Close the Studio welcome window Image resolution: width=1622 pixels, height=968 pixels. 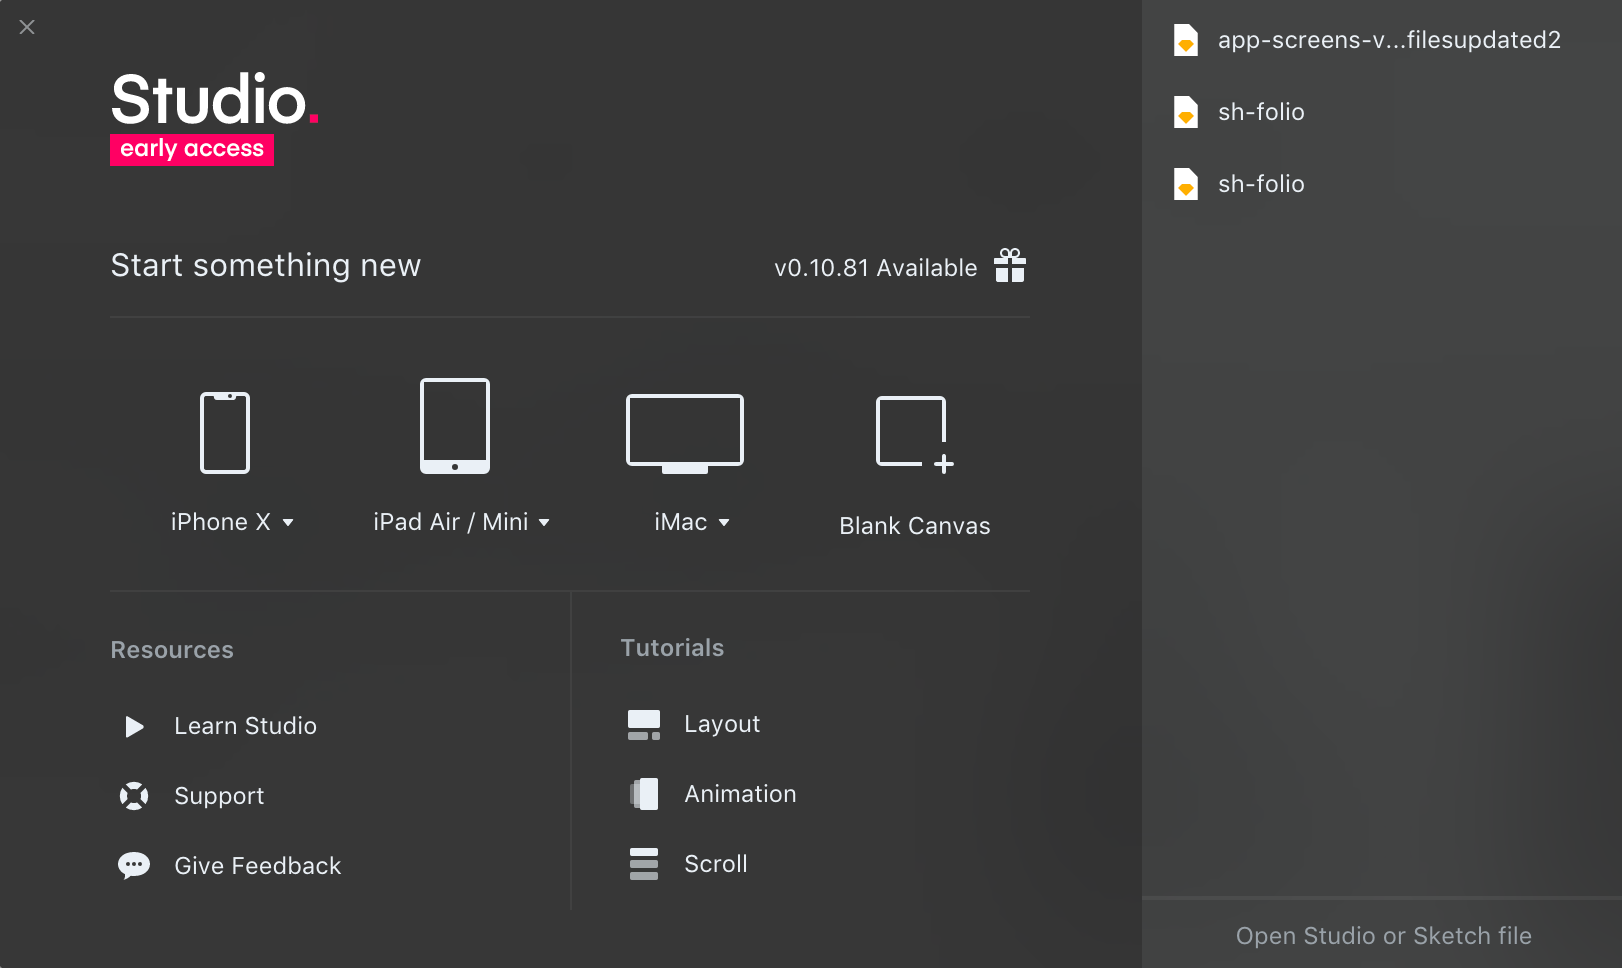click(x=27, y=27)
